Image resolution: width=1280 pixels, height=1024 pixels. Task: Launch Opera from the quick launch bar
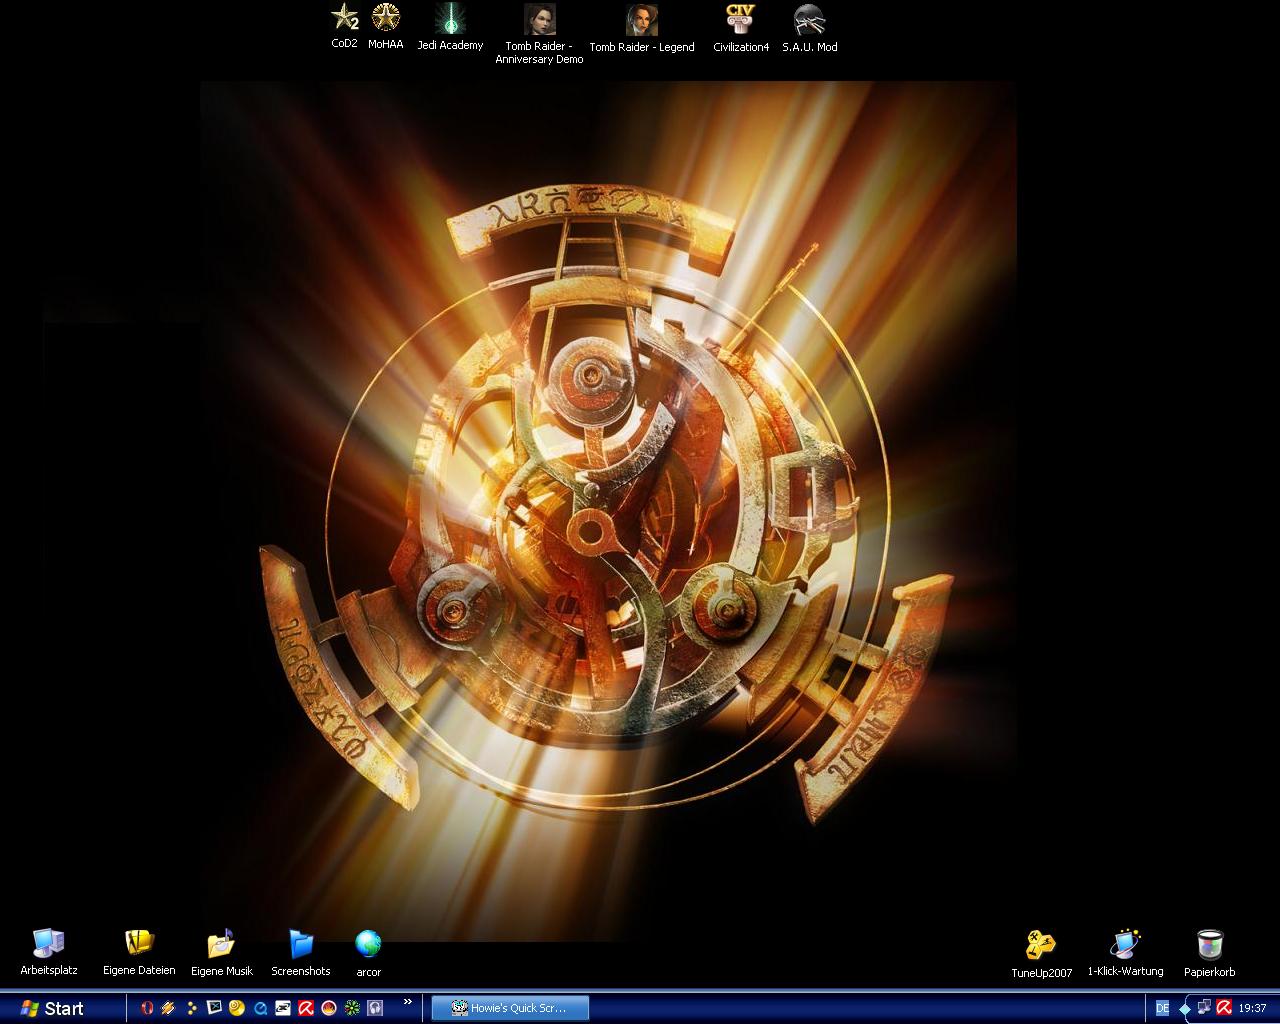coord(147,1008)
